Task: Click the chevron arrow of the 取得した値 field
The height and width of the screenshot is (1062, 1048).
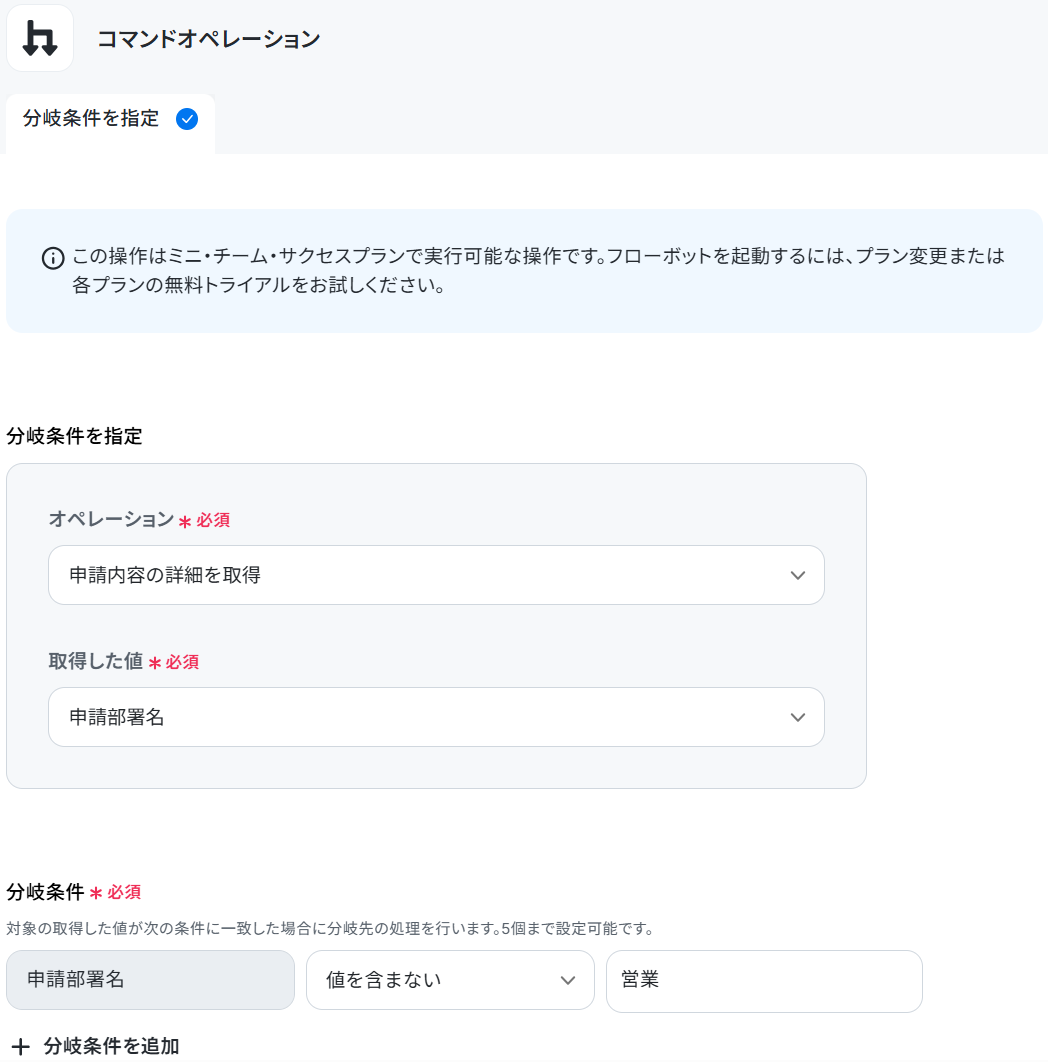Action: [x=798, y=718]
